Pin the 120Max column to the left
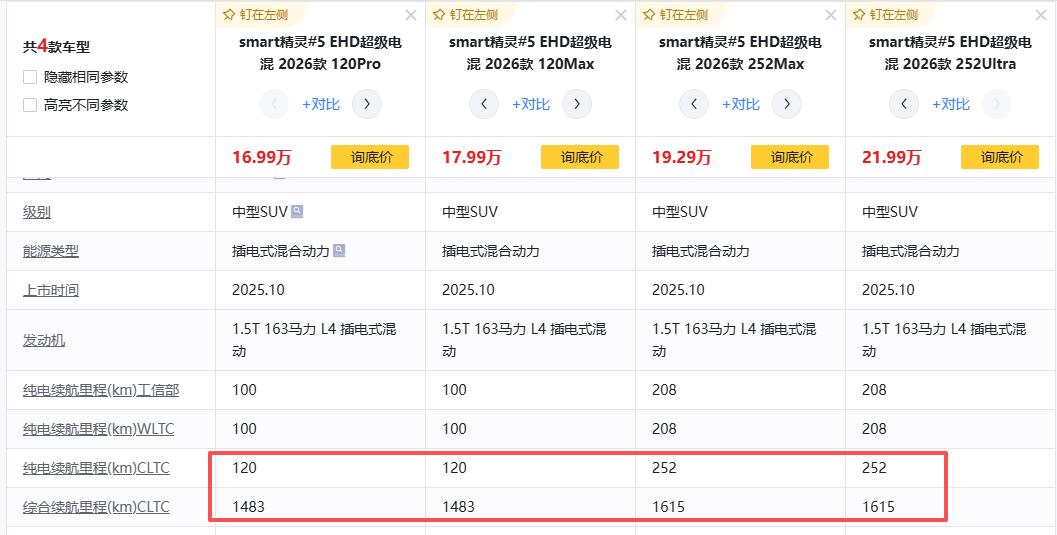 click(x=470, y=15)
